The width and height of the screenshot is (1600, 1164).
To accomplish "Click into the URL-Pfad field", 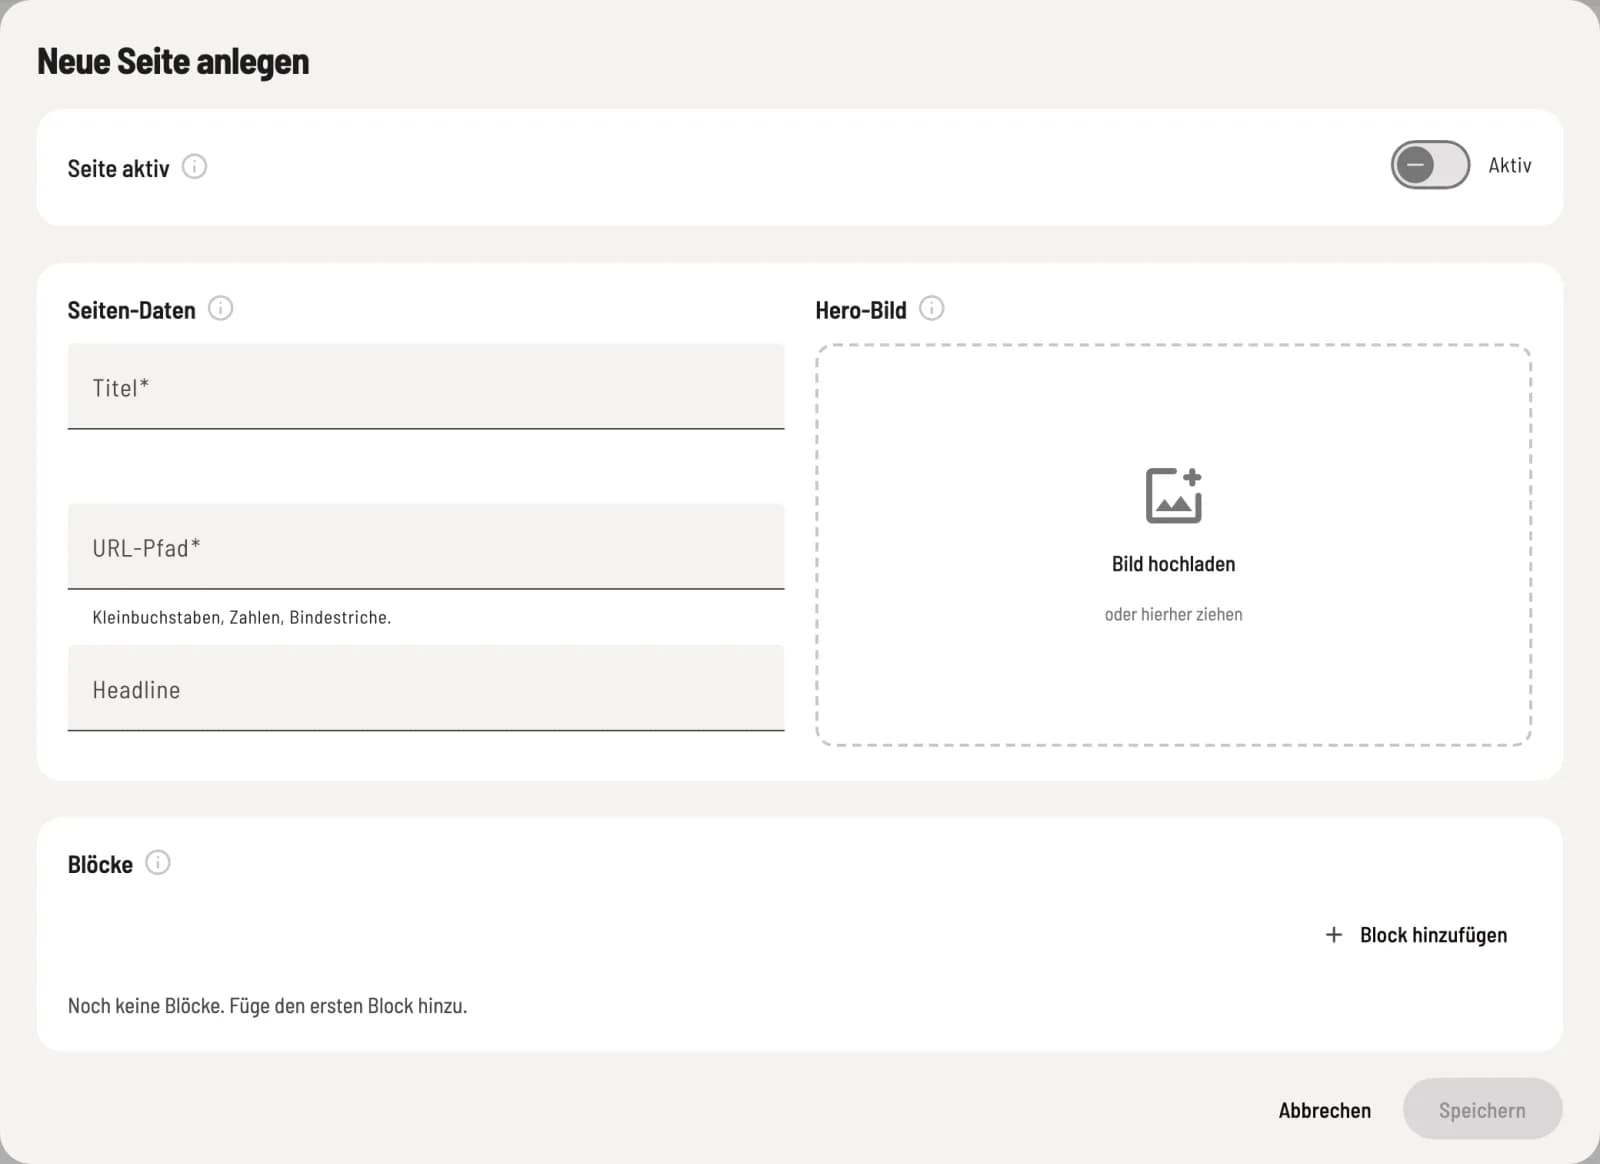I will click(x=426, y=547).
